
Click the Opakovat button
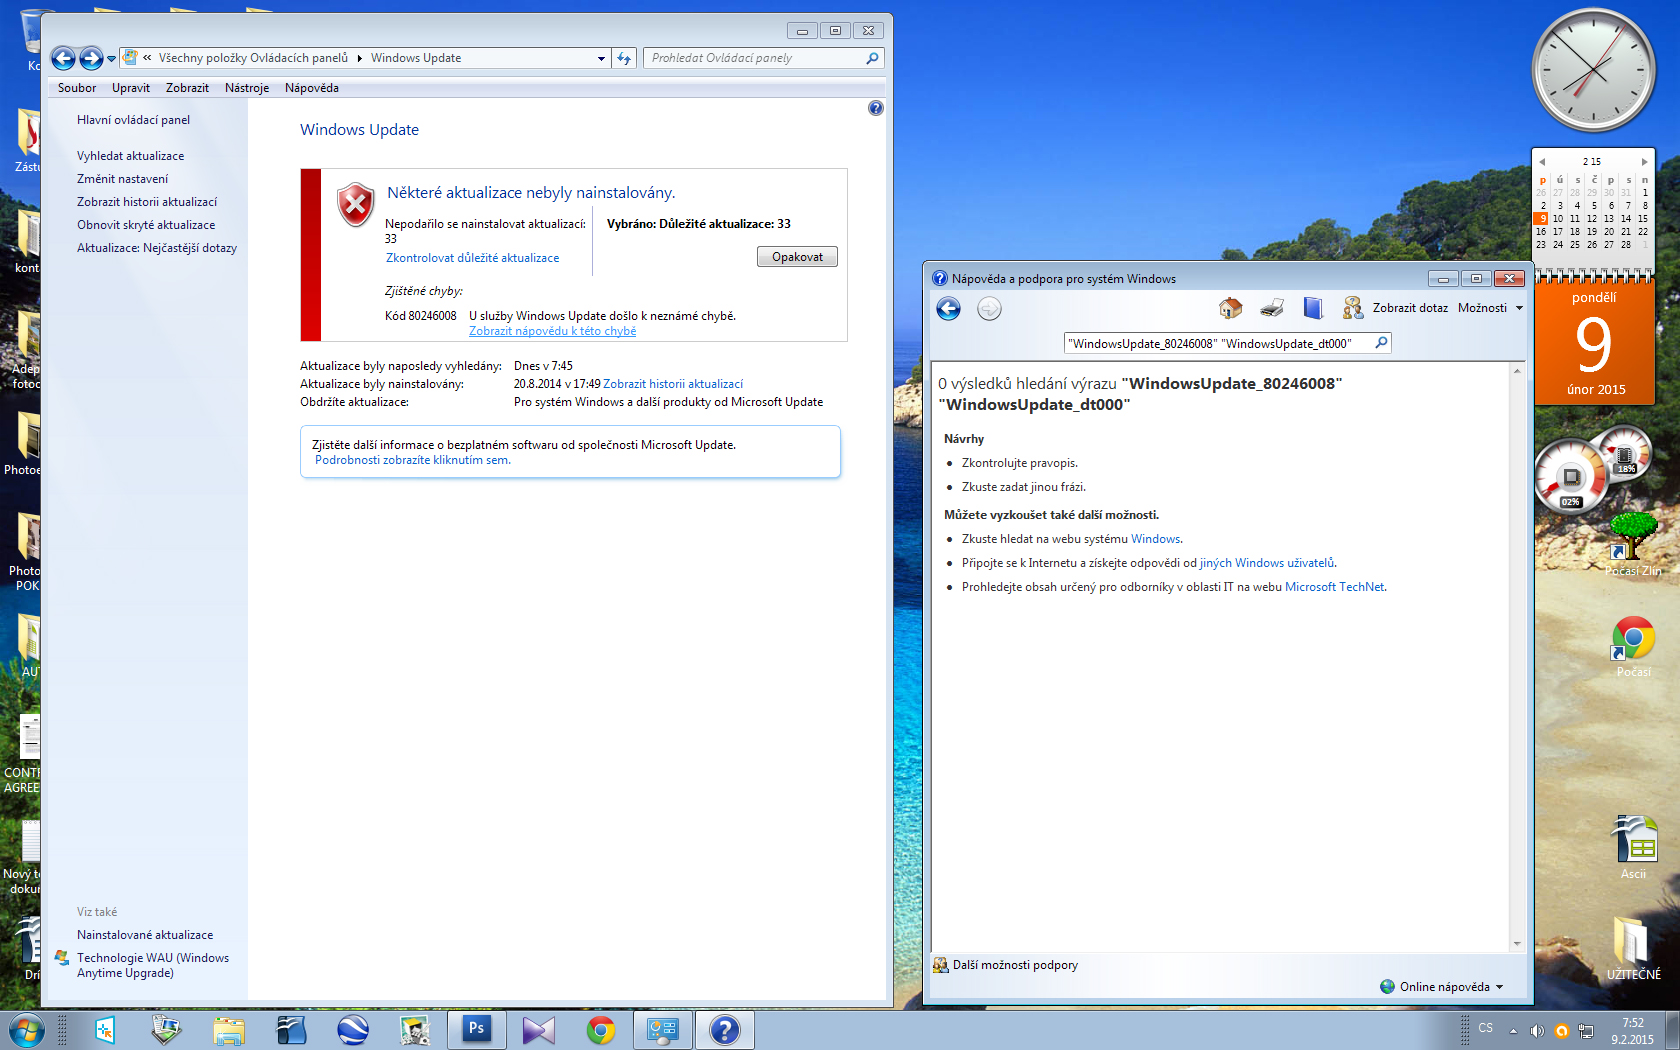tap(797, 257)
